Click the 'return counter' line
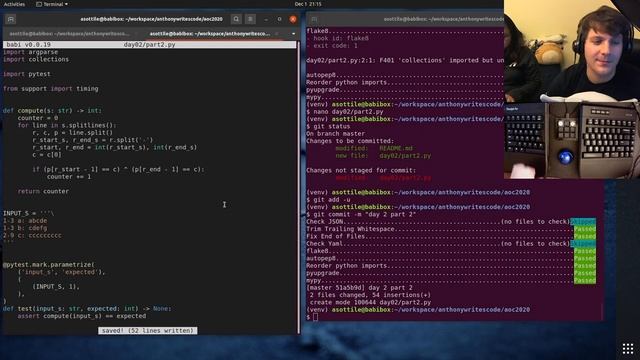This screenshot has width=640, height=360. point(43,191)
